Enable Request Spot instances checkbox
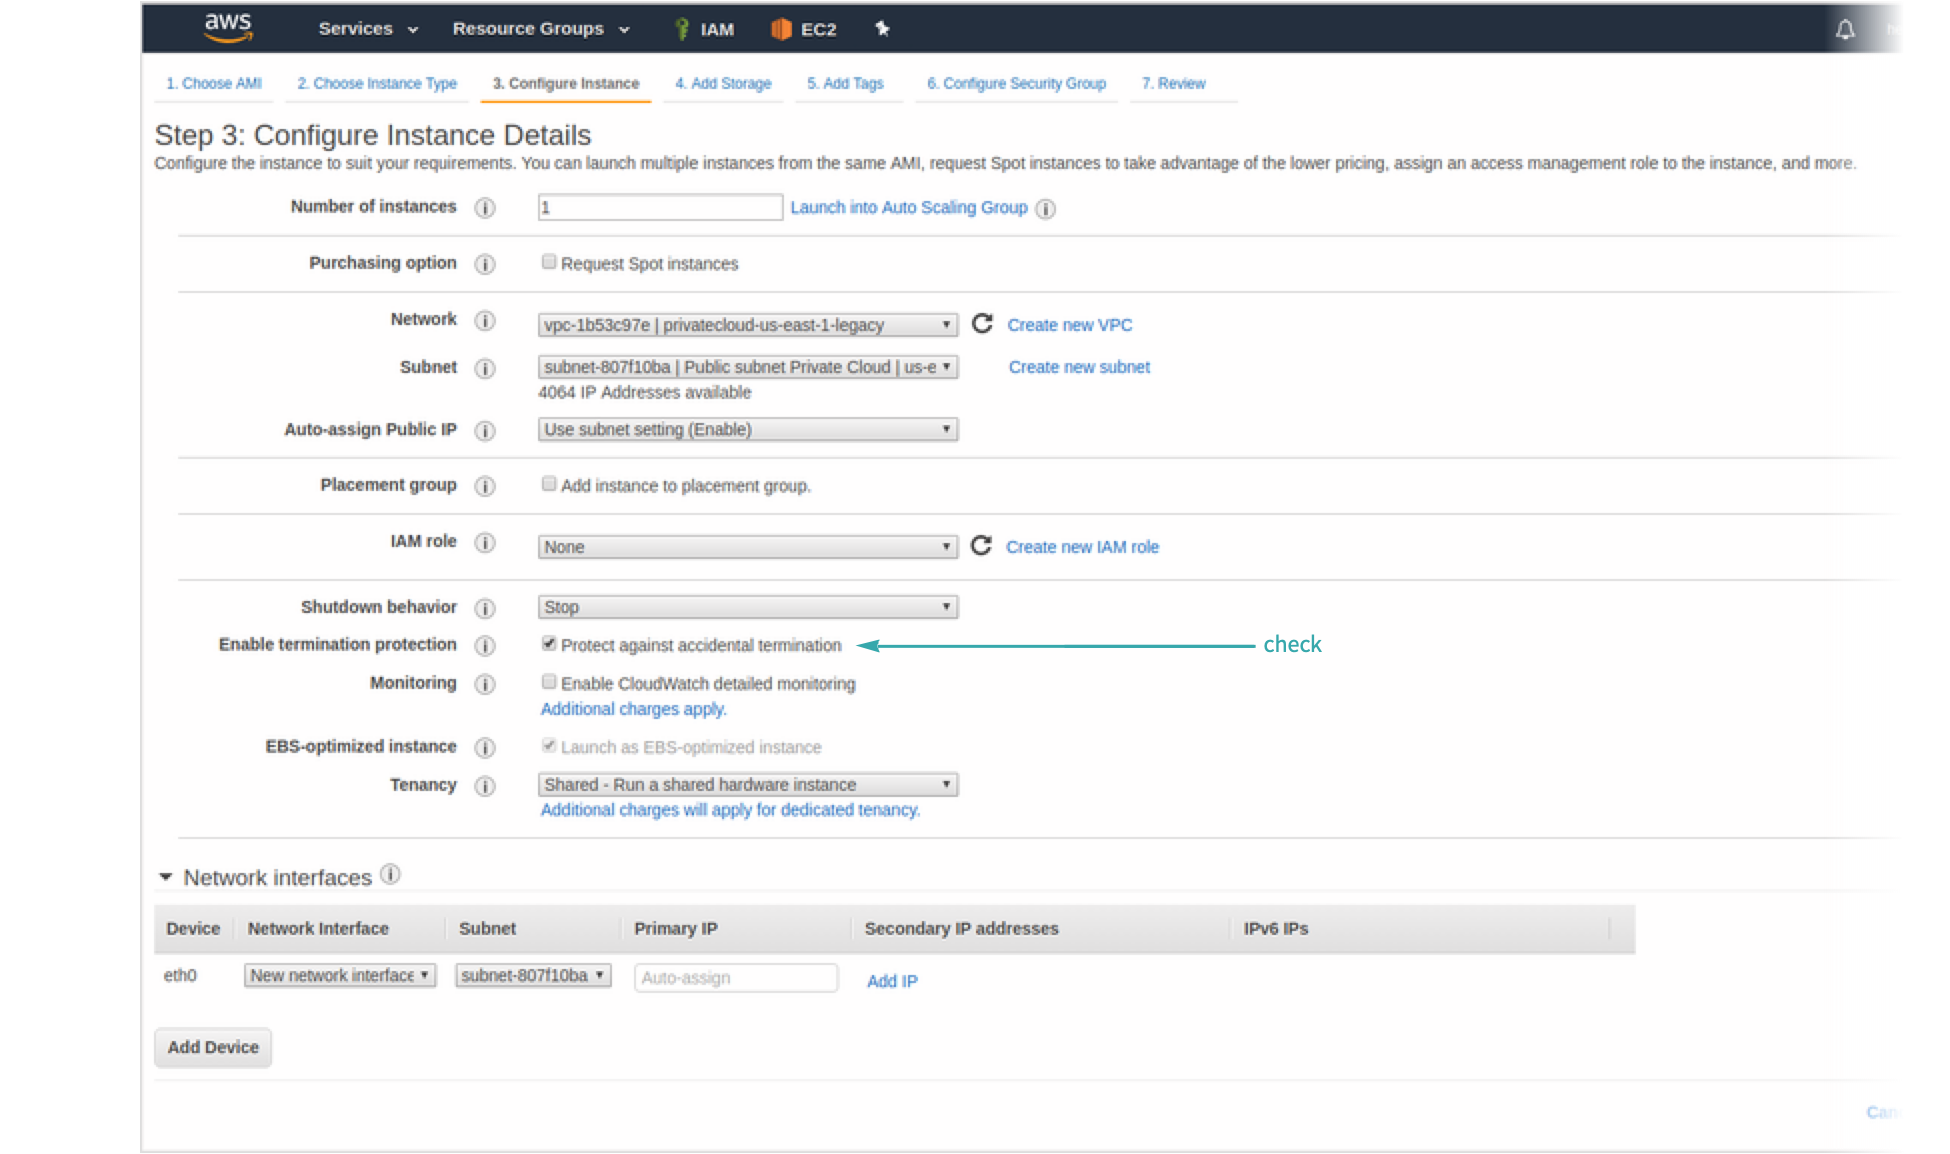 coord(549,262)
